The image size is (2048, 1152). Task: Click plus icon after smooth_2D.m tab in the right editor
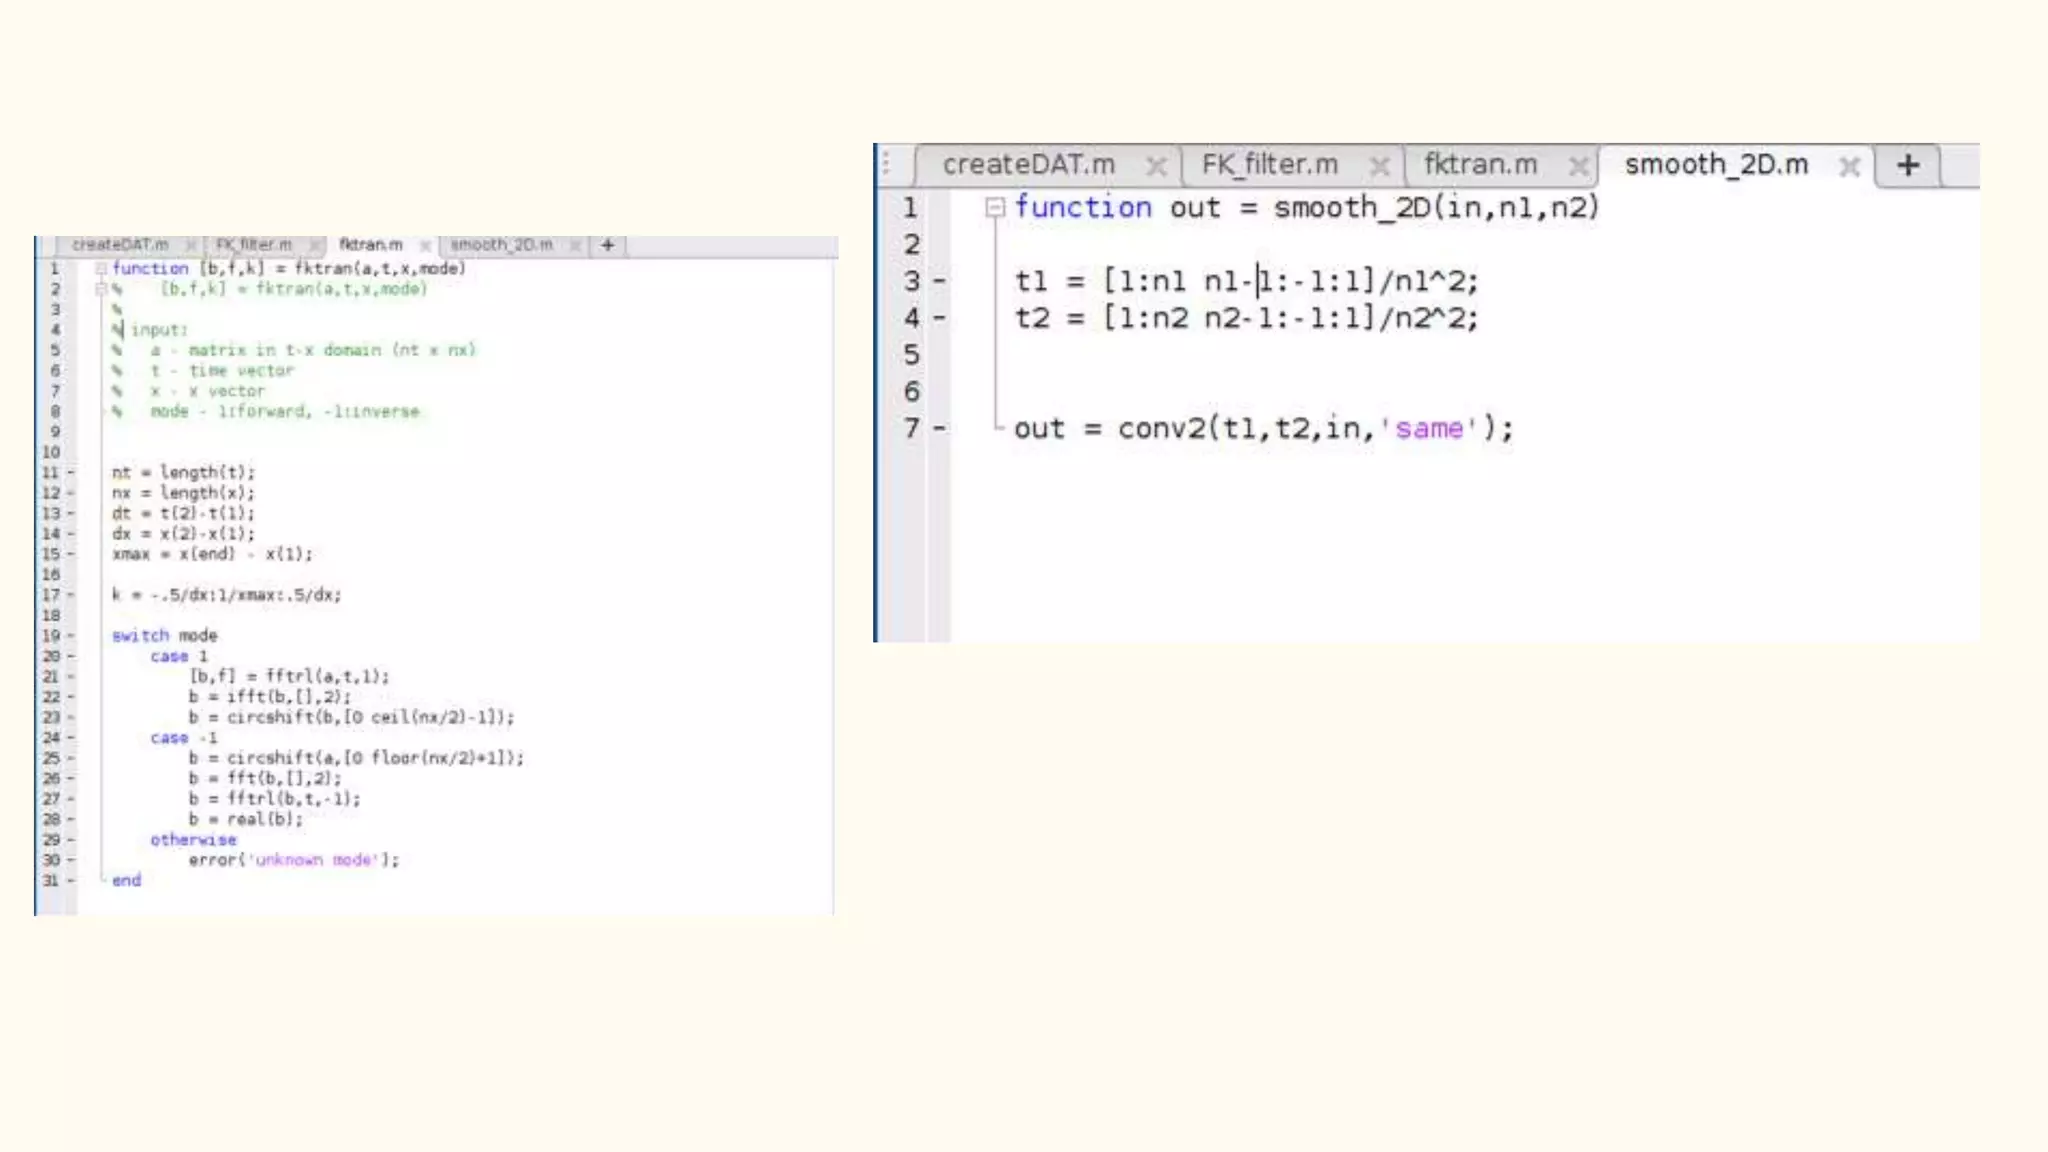click(x=1907, y=165)
